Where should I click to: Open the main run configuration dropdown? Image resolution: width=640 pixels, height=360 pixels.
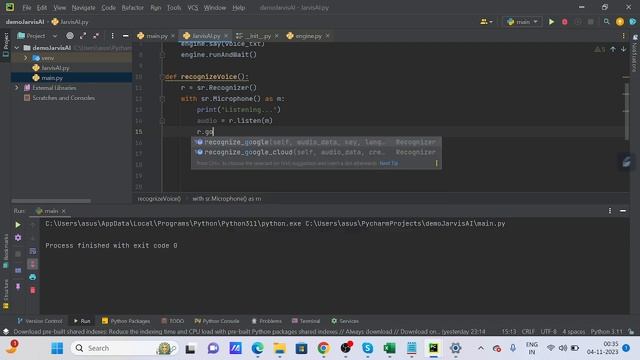point(522,22)
